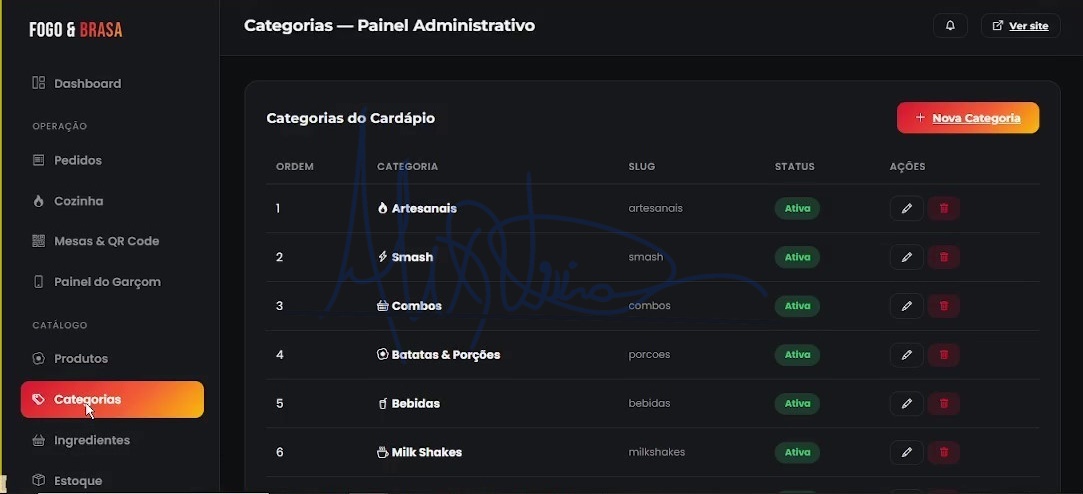The height and width of the screenshot is (494, 1083).
Task: Delete the Smash category with trash icon
Action: (943, 257)
